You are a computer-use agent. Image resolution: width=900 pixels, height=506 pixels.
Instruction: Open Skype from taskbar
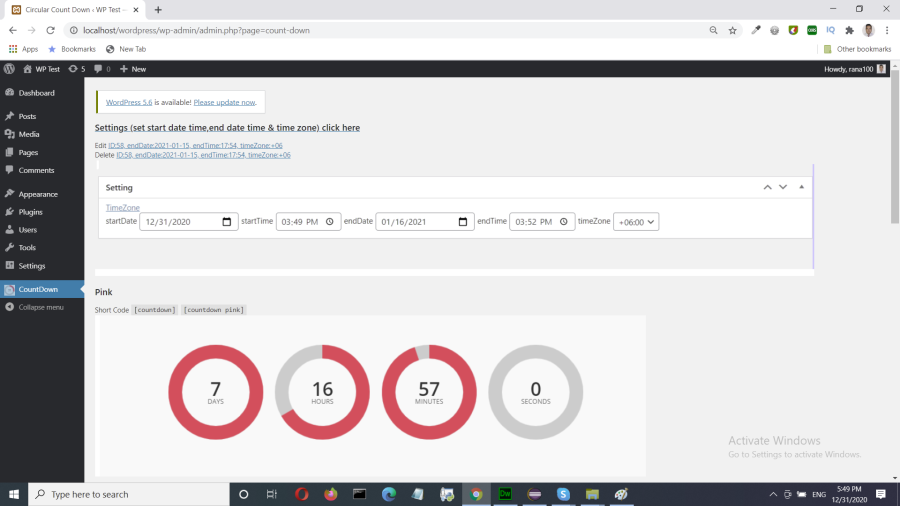click(563, 494)
